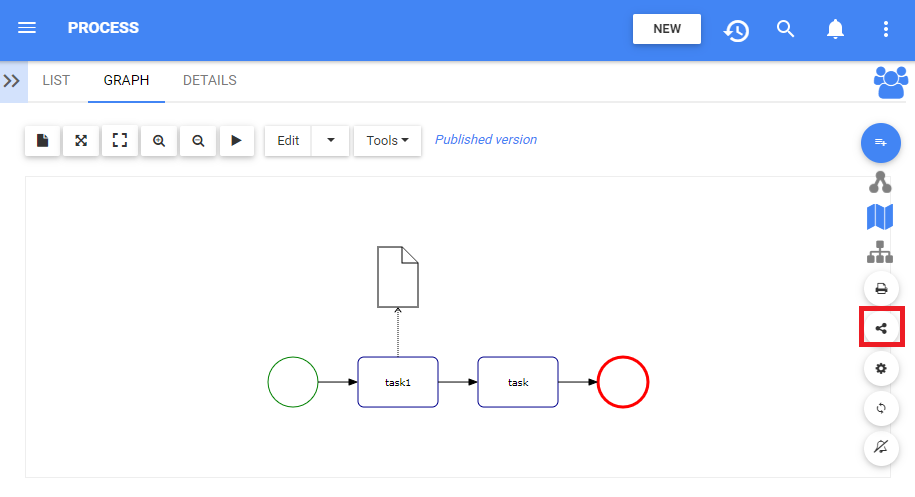Viewport: 915px width, 497px height.
Task: Switch to the LIST tab
Action: click(56, 81)
